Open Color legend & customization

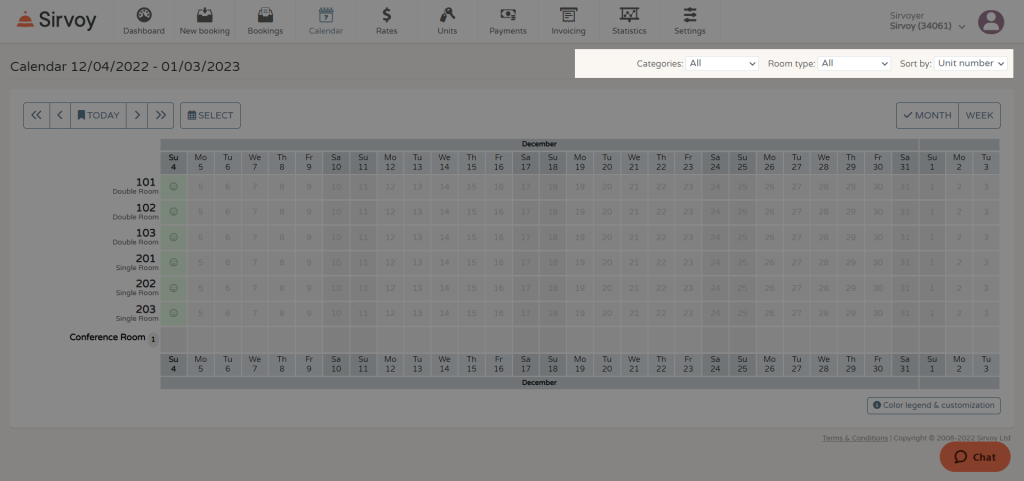coord(934,405)
